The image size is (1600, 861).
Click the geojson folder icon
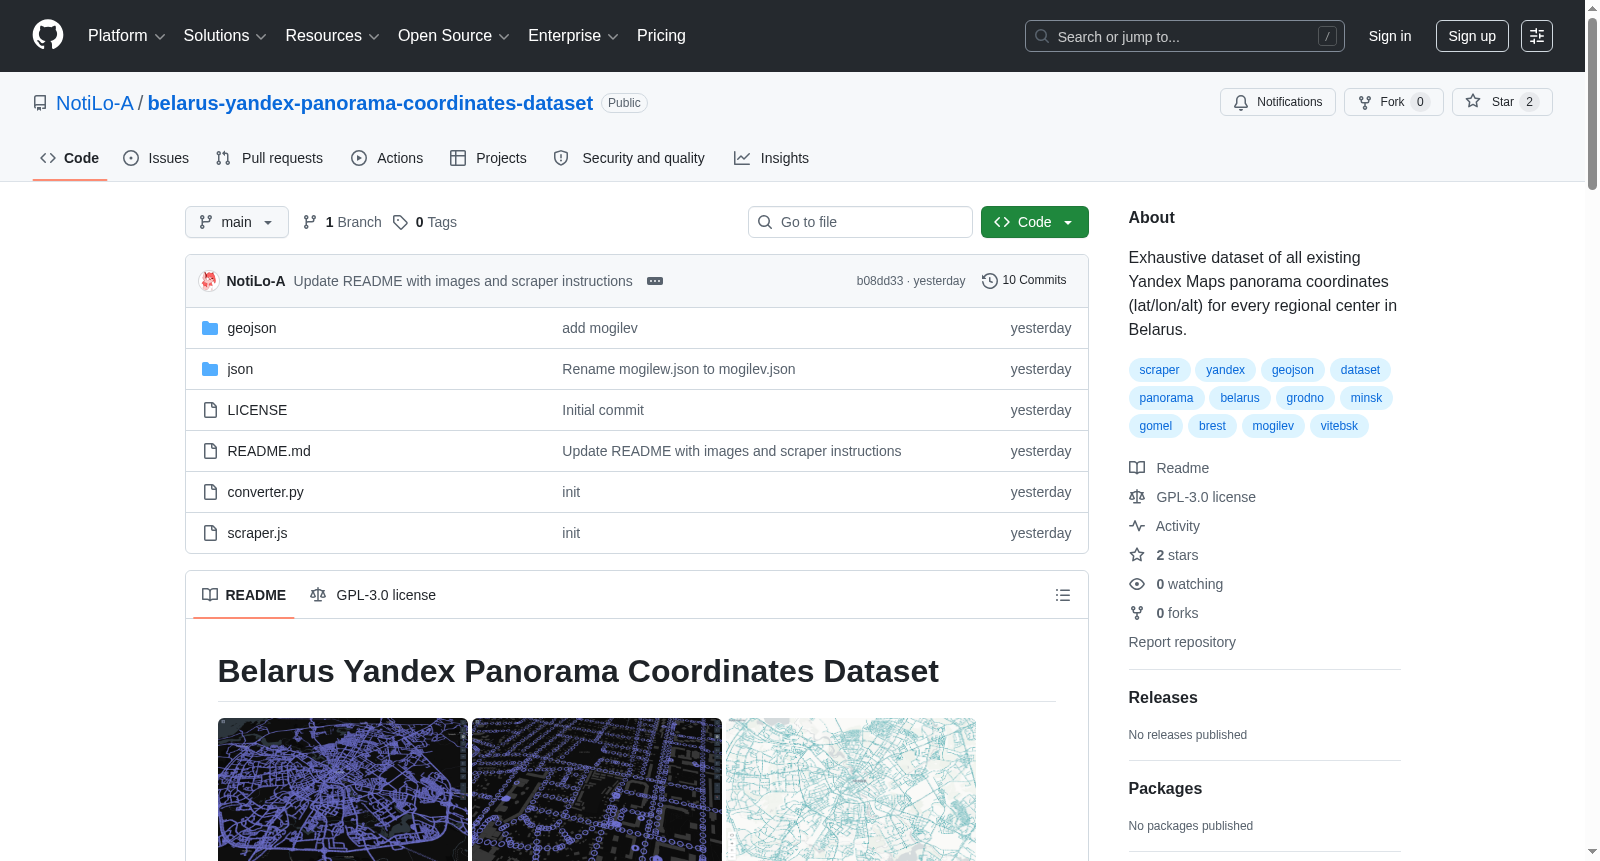pos(210,328)
